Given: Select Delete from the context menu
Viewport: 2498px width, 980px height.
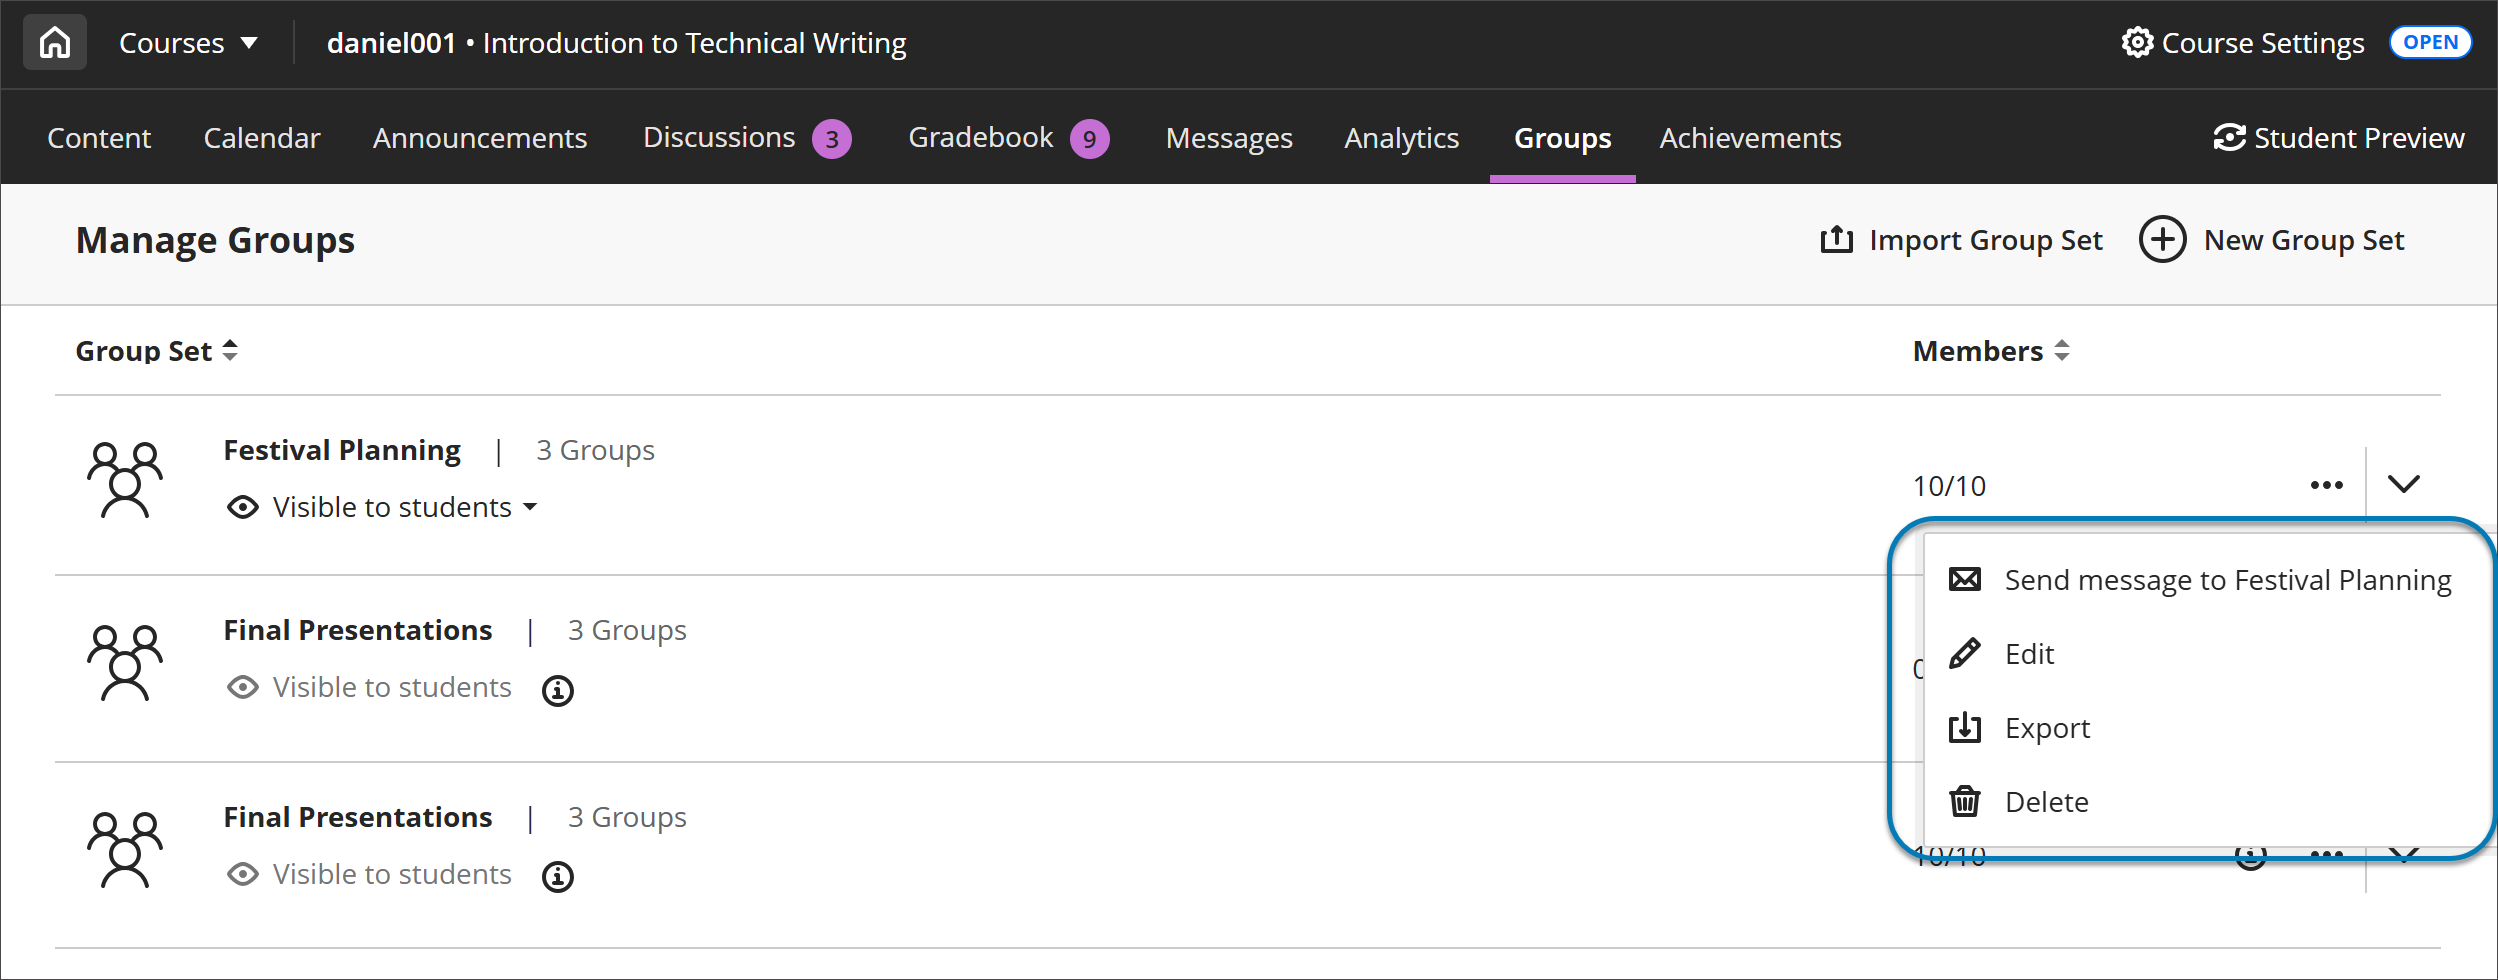Looking at the screenshot, I should (2047, 801).
